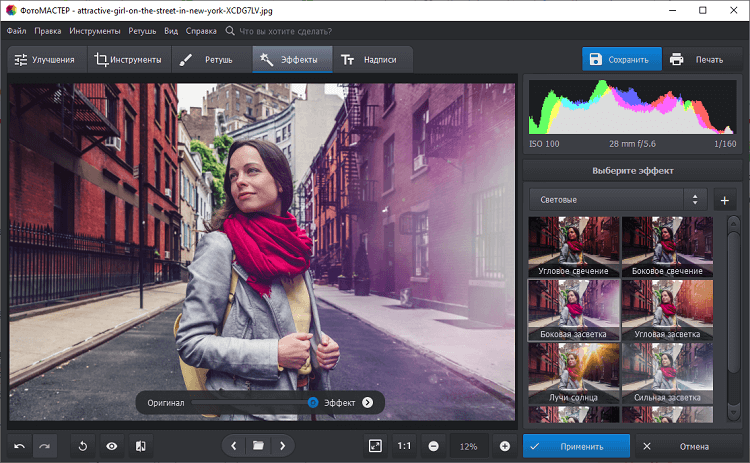Click the redo arrow icon

click(44, 446)
